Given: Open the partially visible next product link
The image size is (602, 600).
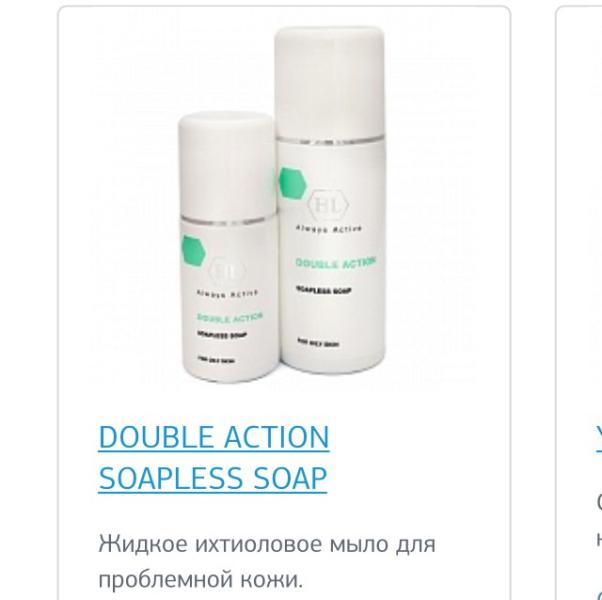Looking at the screenshot, I should (599, 438).
